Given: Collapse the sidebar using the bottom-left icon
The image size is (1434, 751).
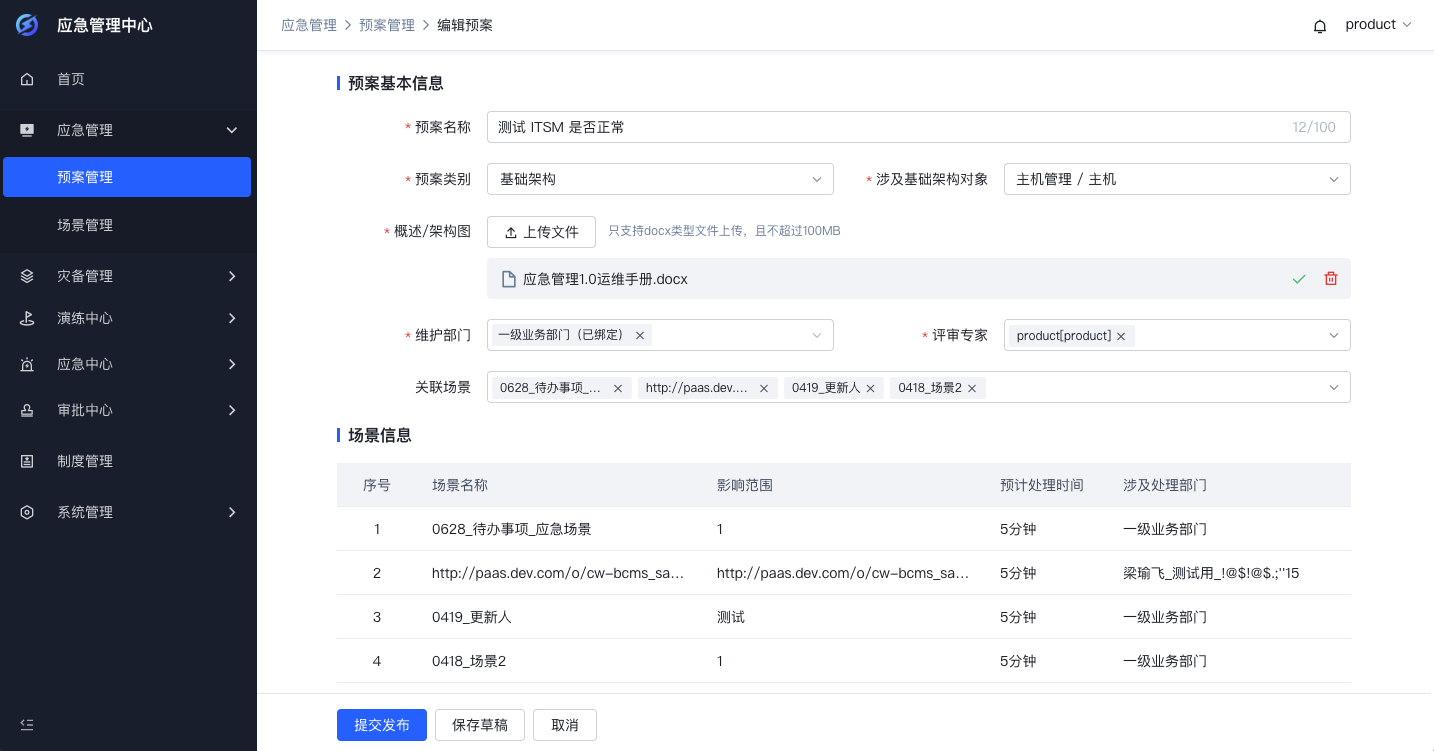Looking at the screenshot, I should 26,724.
